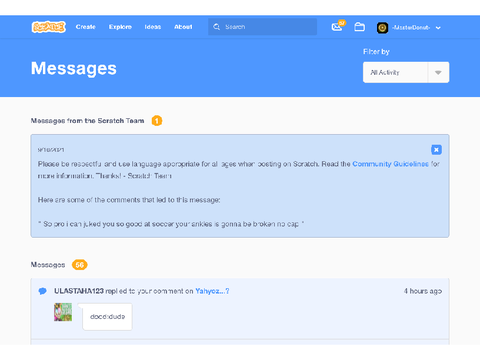Click the search magnifier icon
This screenshot has height=360, width=480.
point(216,27)
